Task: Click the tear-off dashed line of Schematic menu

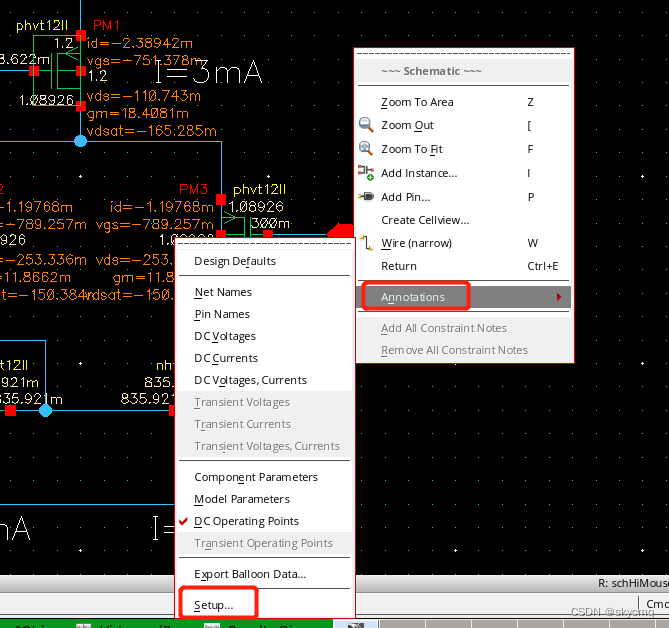Action: click(463, 54)
